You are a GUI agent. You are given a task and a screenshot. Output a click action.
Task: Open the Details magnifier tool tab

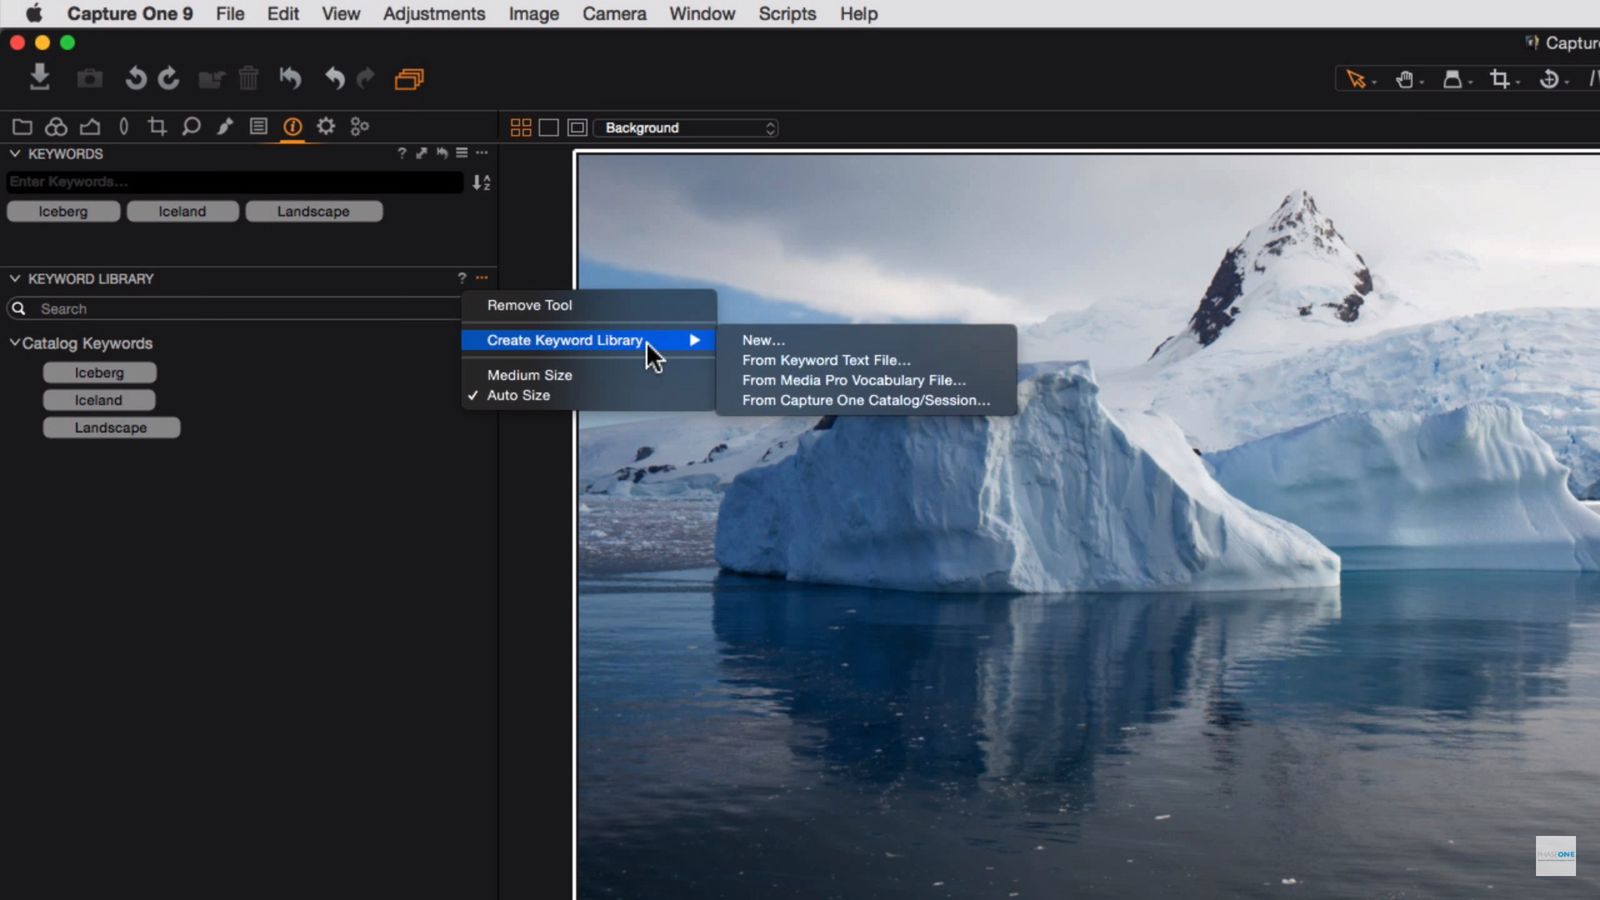[191, 126]
